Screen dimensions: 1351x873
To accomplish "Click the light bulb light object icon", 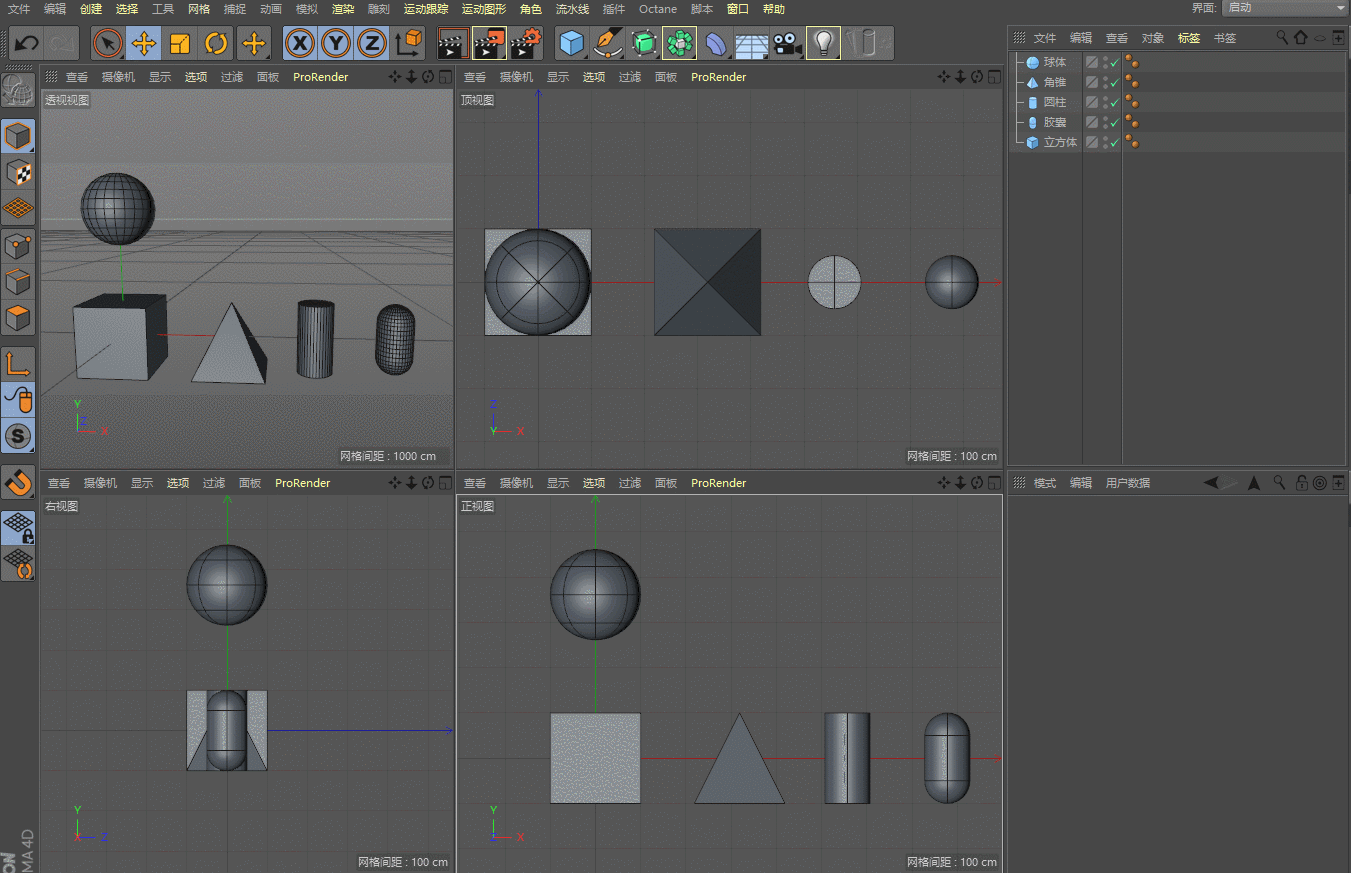I will click(x=823, y=43).
